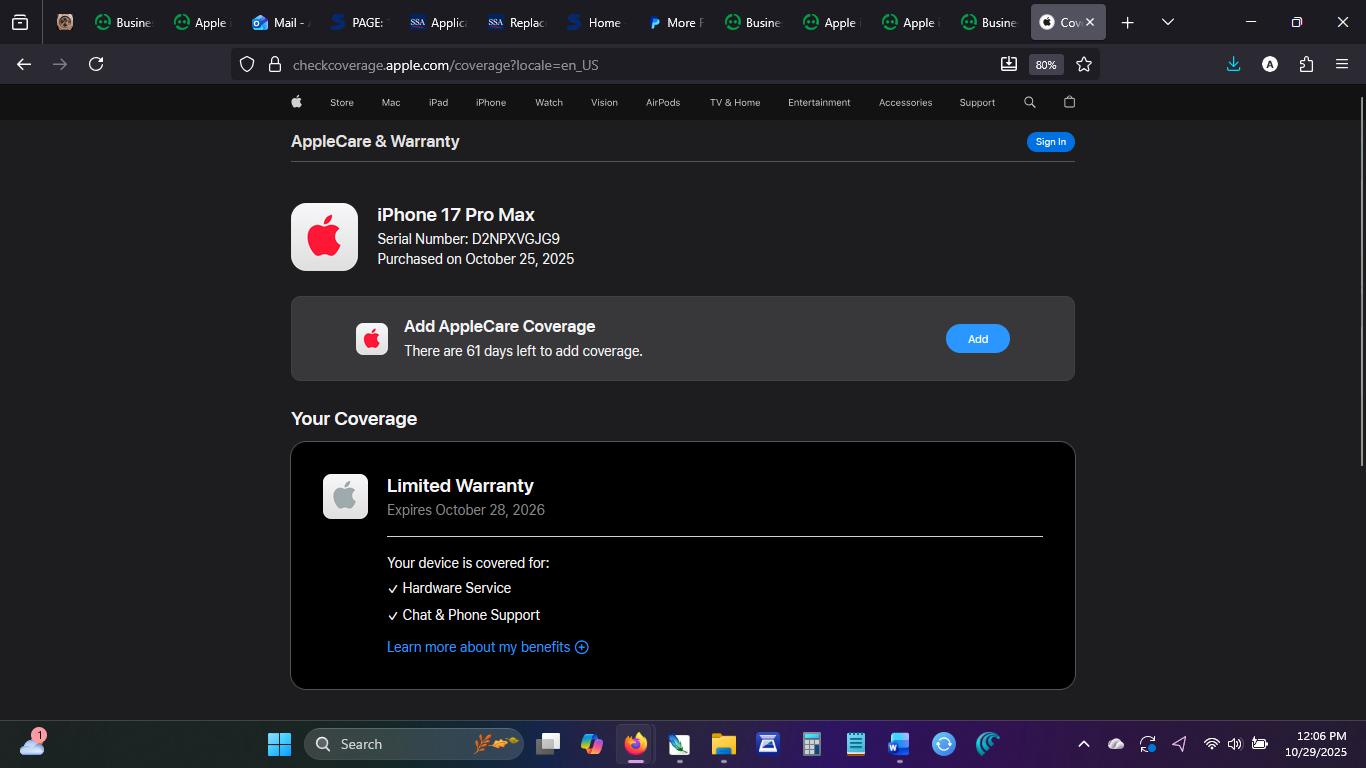Image resolution: width=1366 pixels, height=768 pixels.
Task: Open the shopping bag icon
Action: point(1069,102)
